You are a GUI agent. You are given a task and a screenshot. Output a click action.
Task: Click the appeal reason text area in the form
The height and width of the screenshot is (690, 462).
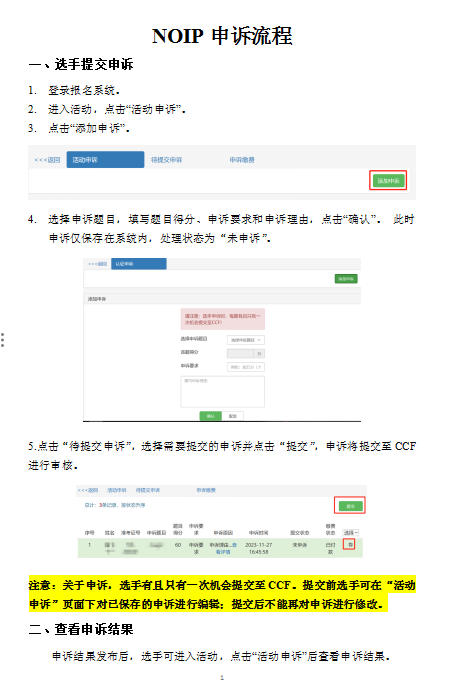point(223,391)
